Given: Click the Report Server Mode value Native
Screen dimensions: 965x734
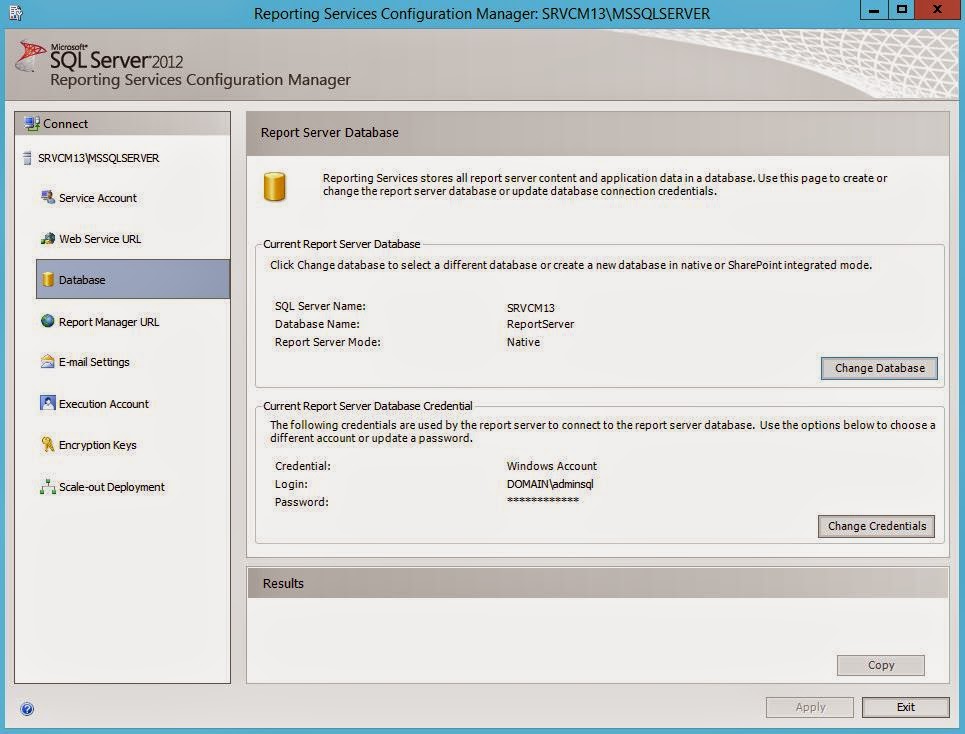Looking at the screenshot, I should tap(523, 342).
